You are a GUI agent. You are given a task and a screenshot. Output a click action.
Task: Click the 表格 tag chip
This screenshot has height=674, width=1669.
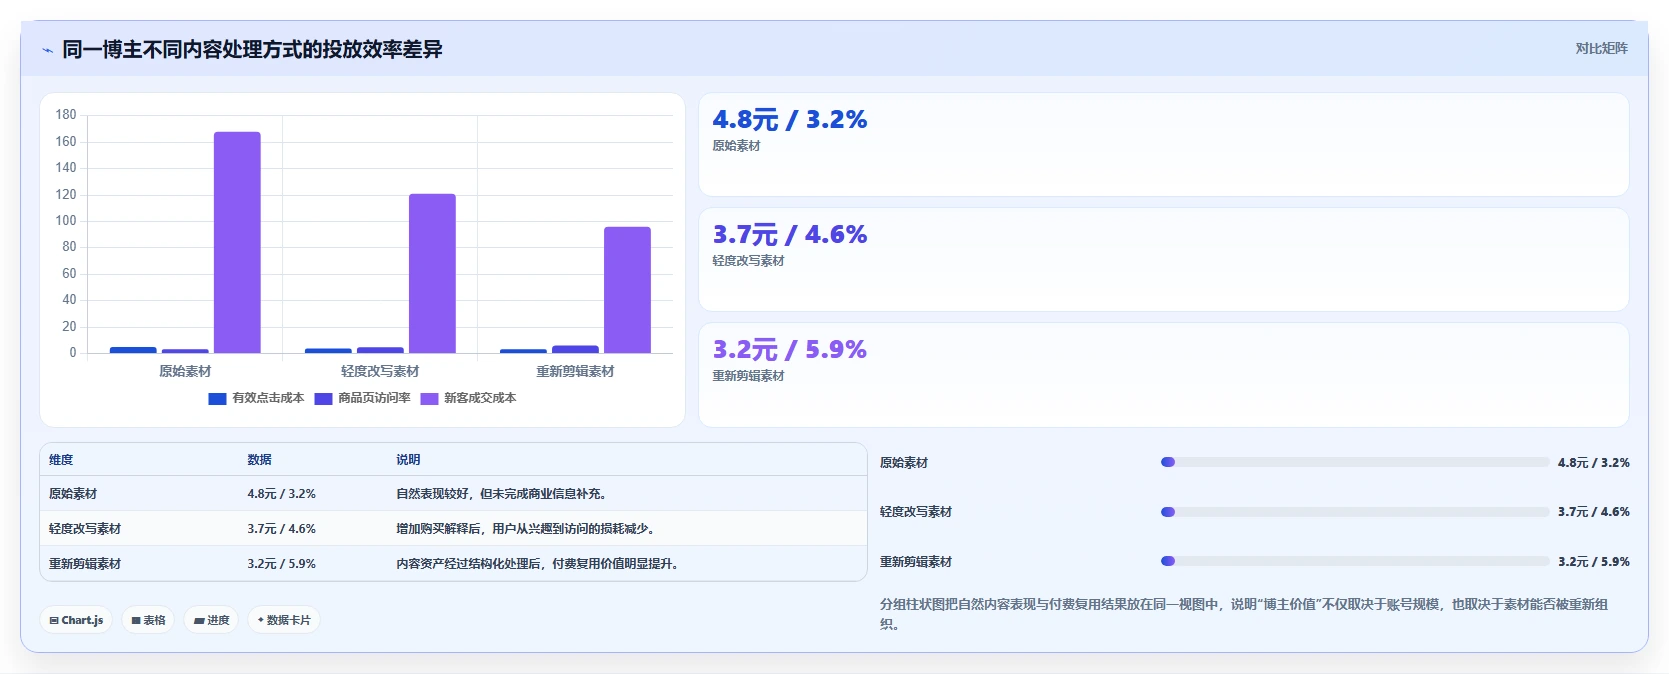pos(148,620)
